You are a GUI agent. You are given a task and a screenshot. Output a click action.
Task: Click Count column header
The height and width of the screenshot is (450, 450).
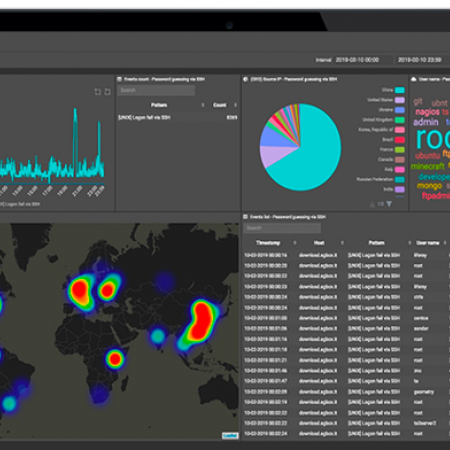(x=220, y=105)
